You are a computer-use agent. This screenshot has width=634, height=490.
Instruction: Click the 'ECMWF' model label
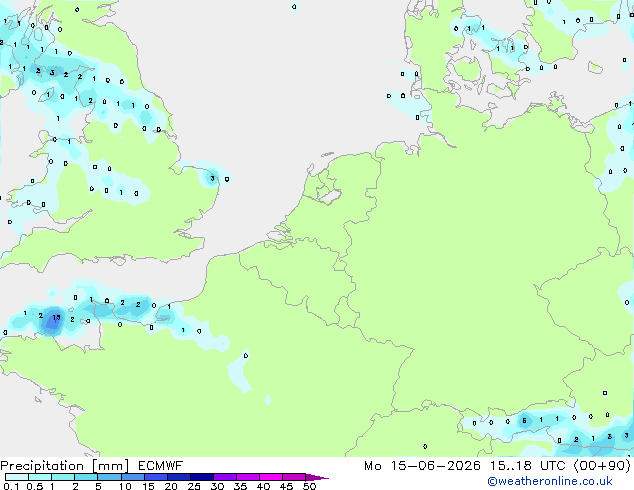(161, 466)
